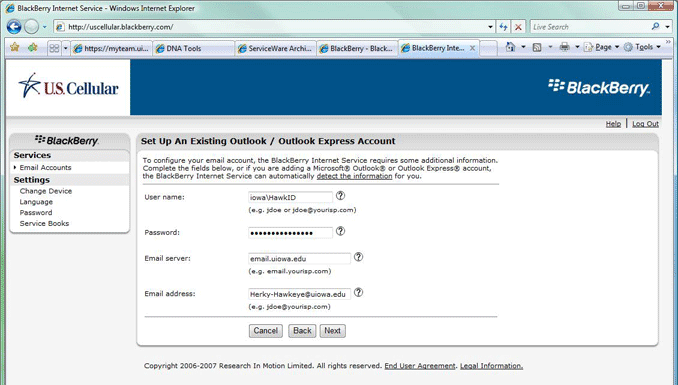The height and width of the screenshot is (385, 678).
Task: Expand the Print options dropdown arrow
Action: click(577, 47)
